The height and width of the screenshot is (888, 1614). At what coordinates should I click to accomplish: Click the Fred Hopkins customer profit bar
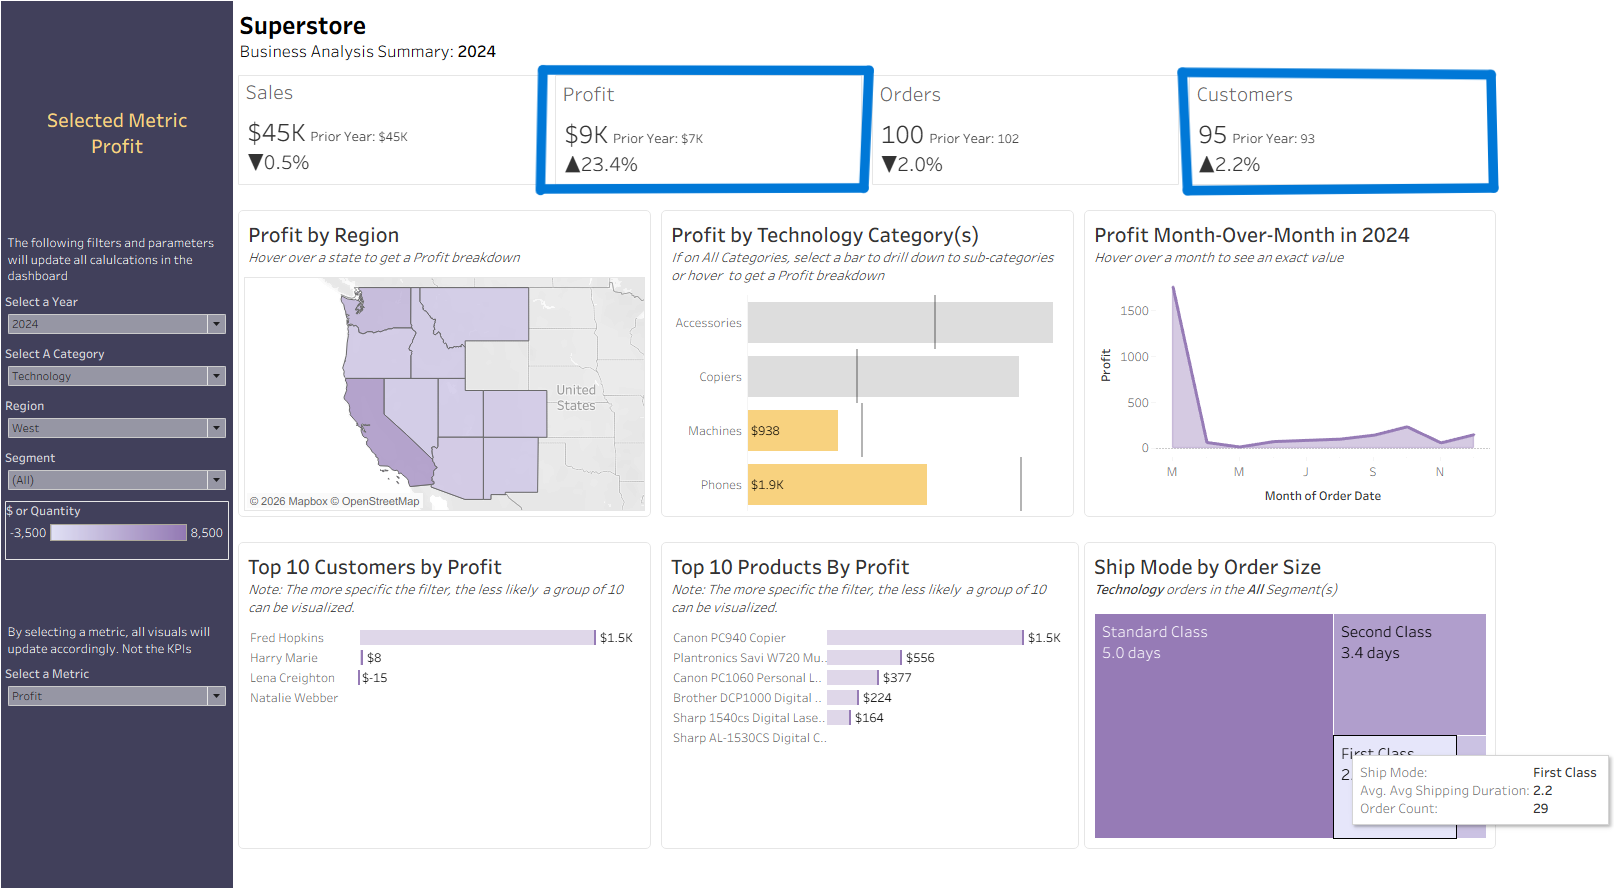pos(477,637)
